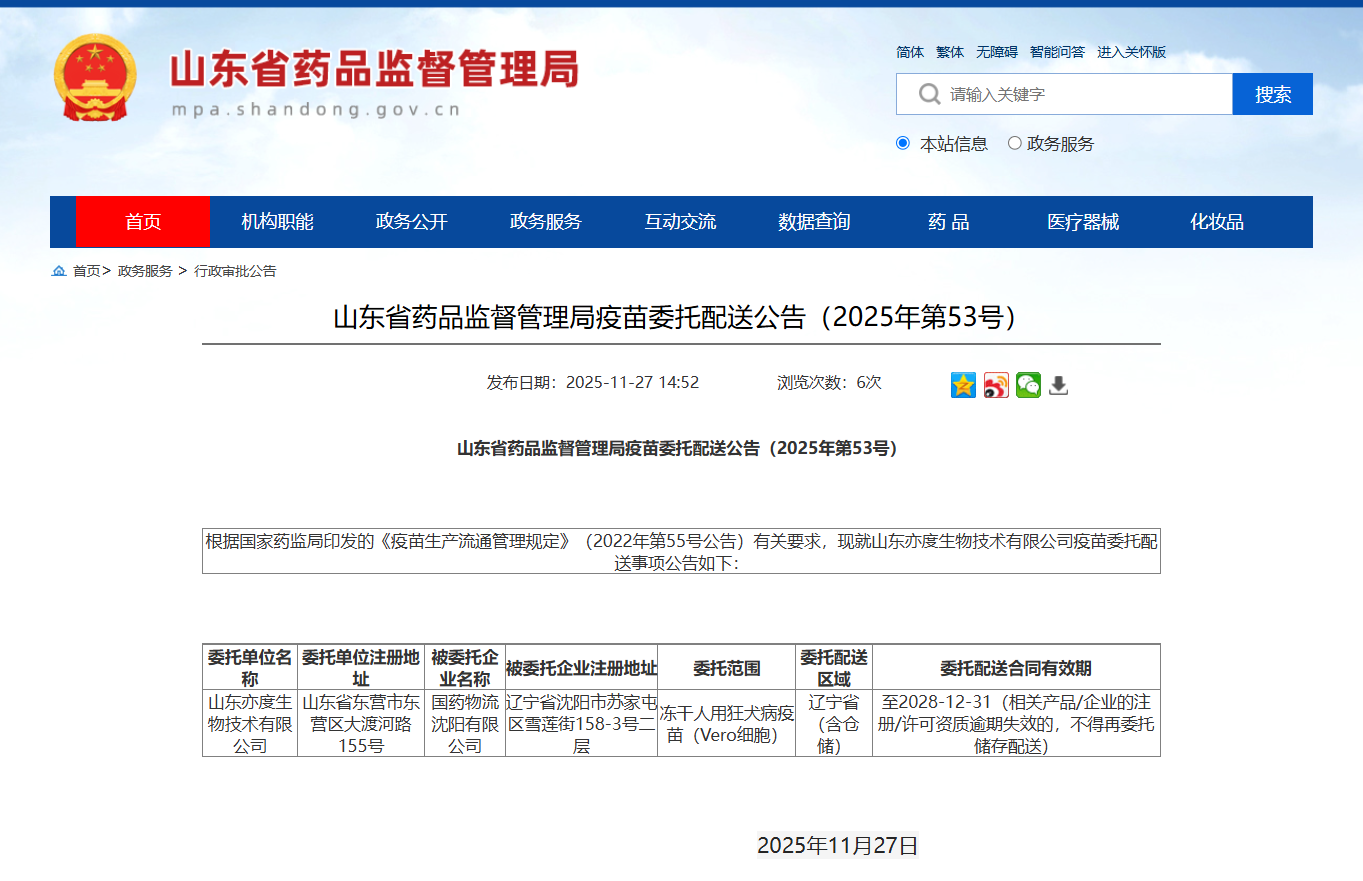Focus the keyword search input field
Screen dimensions: 1363x881
coord(1085,94)
